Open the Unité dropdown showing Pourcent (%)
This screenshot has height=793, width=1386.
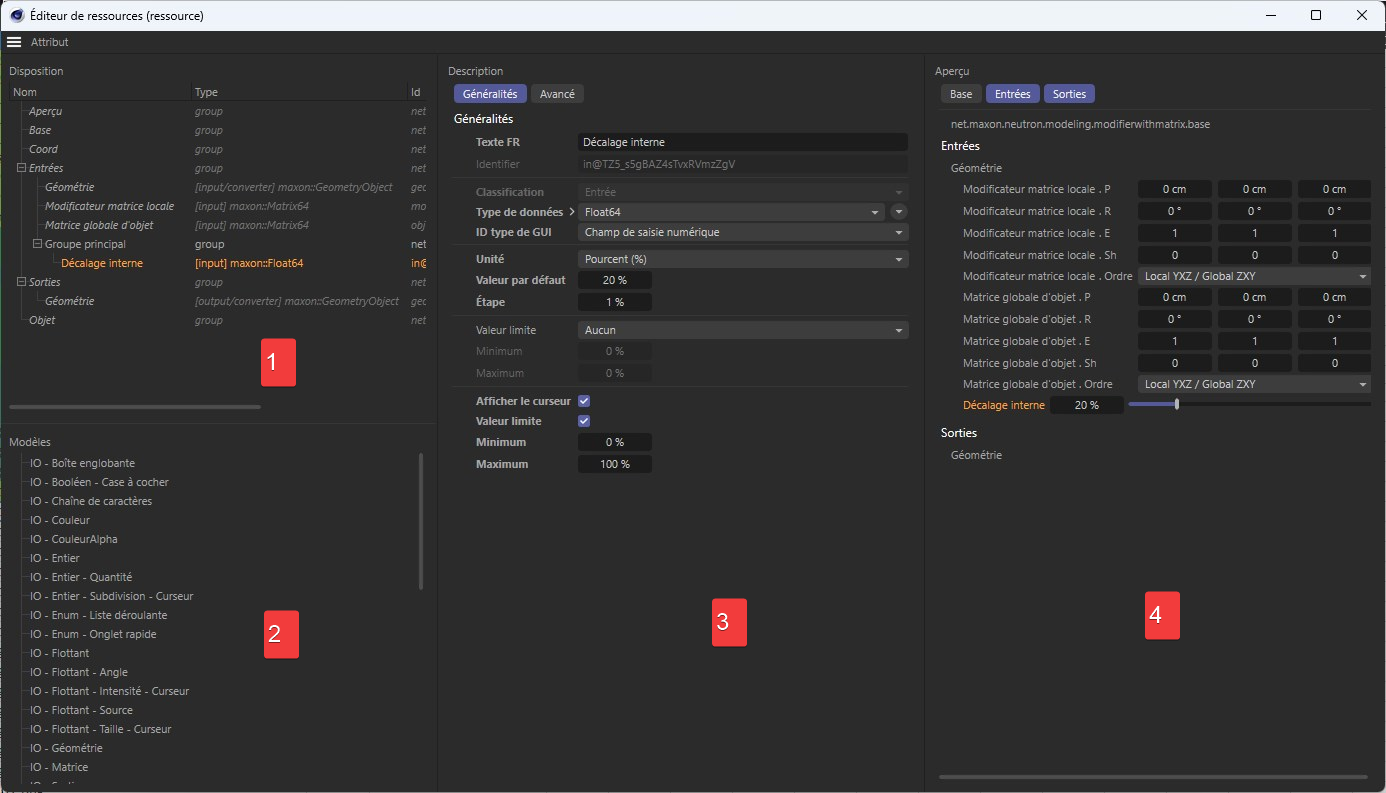point(742,259)
